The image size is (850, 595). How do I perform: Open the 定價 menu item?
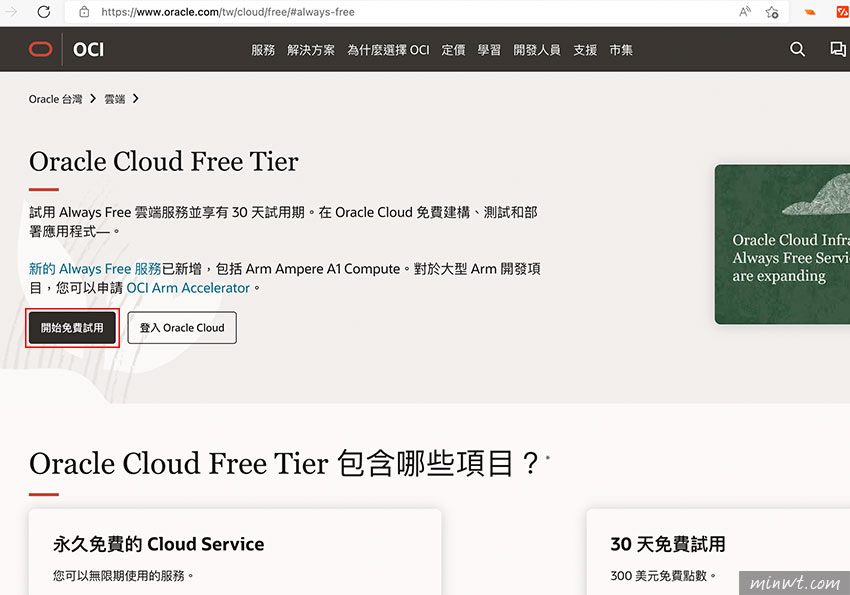click(x=453, y=50)
